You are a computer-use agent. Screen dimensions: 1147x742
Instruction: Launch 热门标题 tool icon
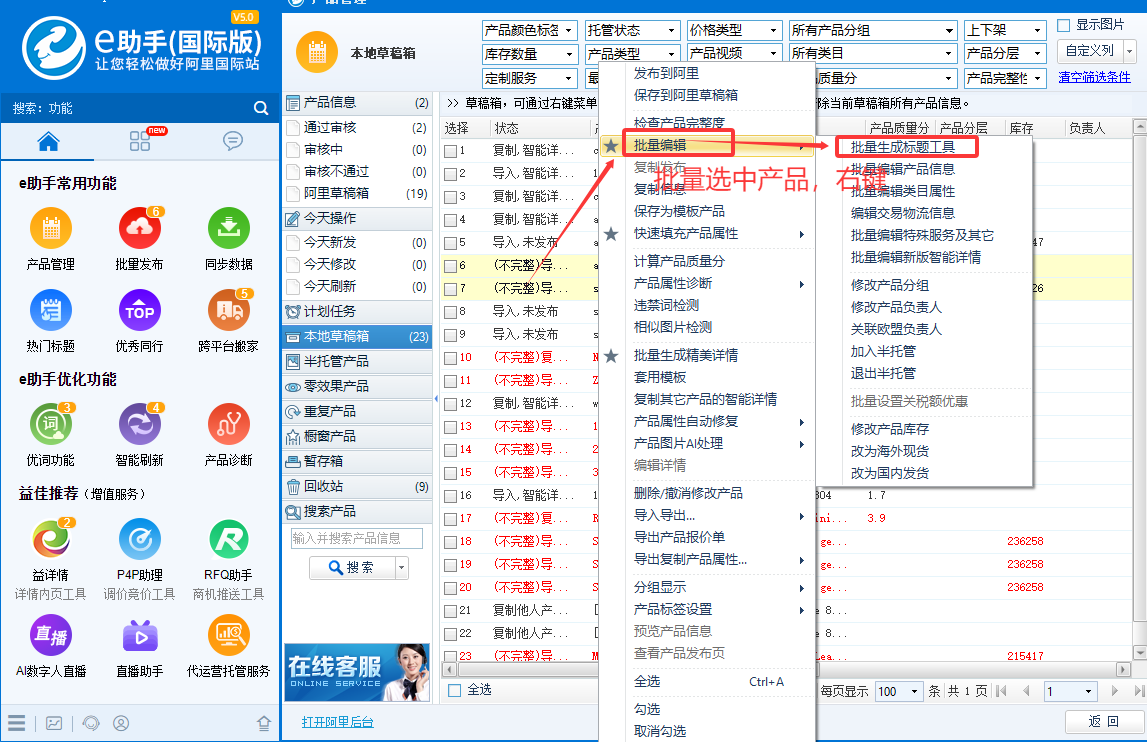[51, 312]
